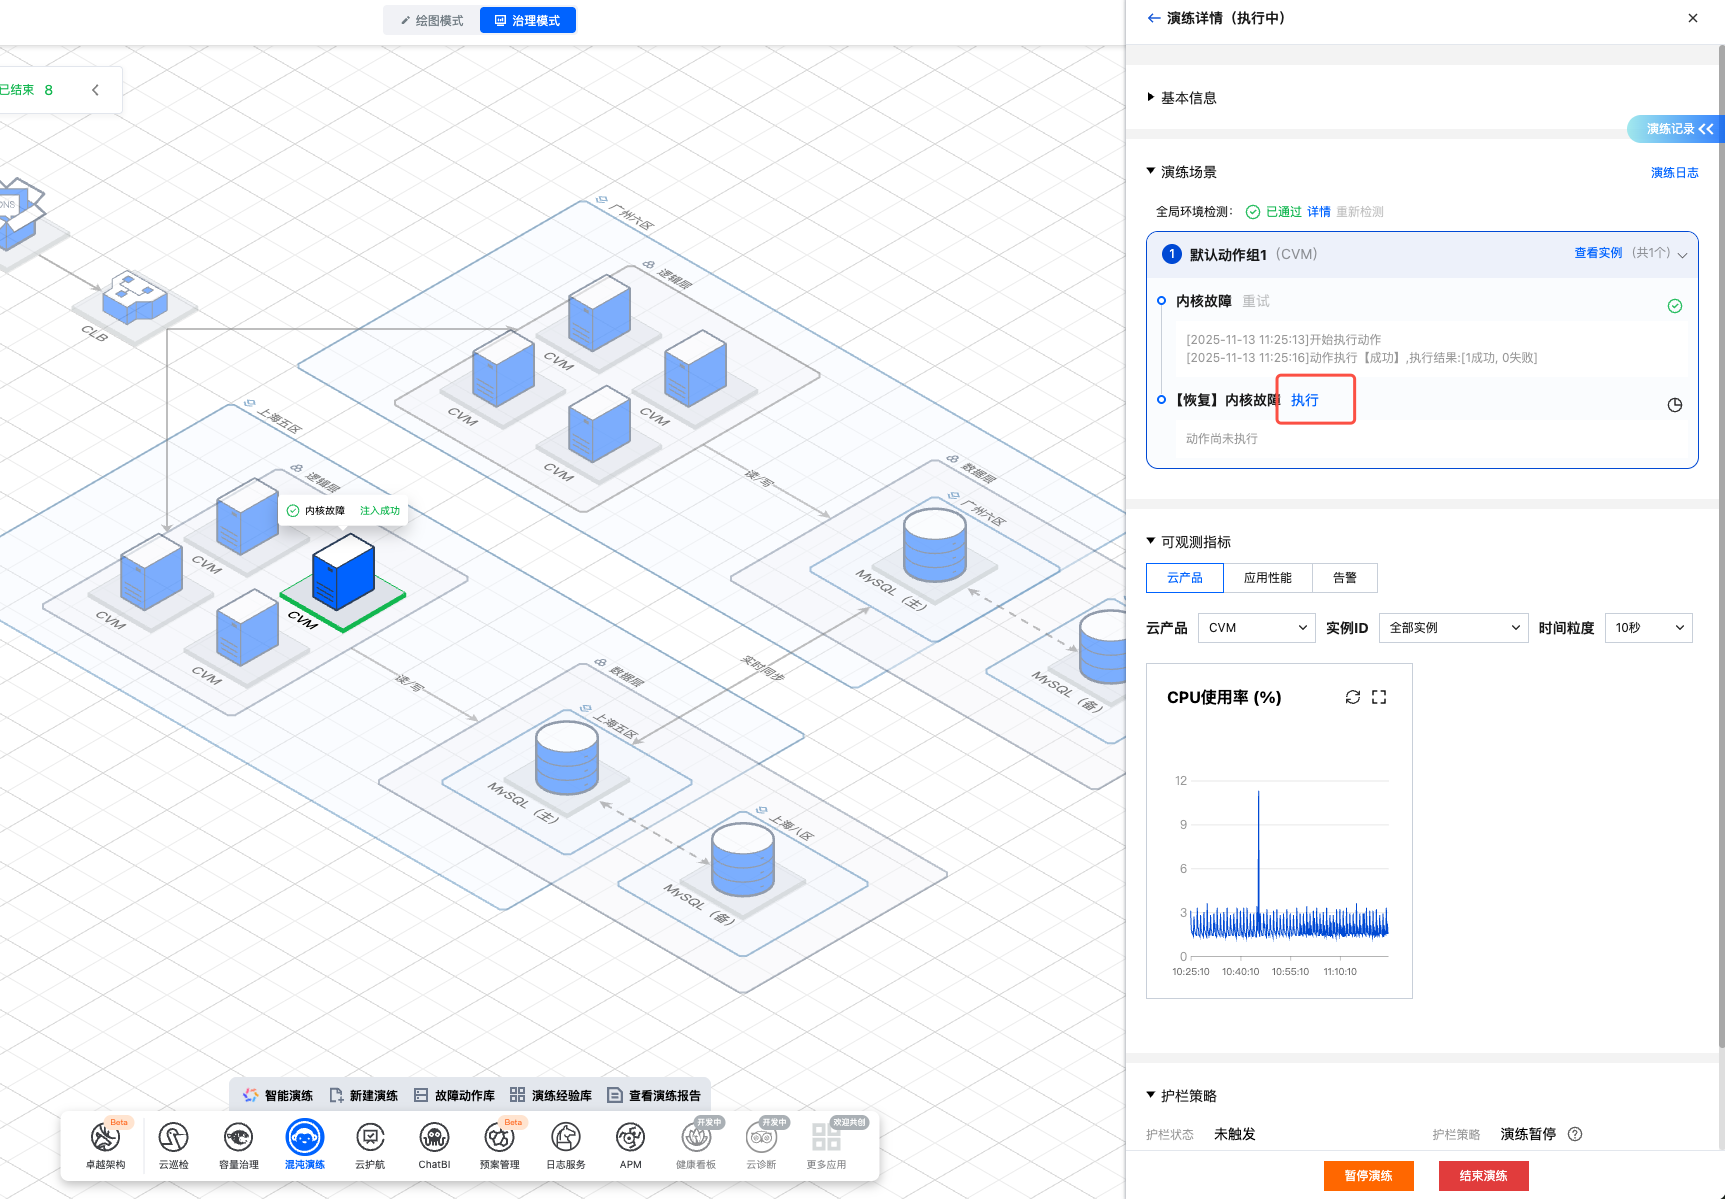The height and width of the screenshot is (1199, 1725).
Task: Open the 时间粒度 10秒 dropdown
Action: pyautogui.click(x=1648, y=628)
